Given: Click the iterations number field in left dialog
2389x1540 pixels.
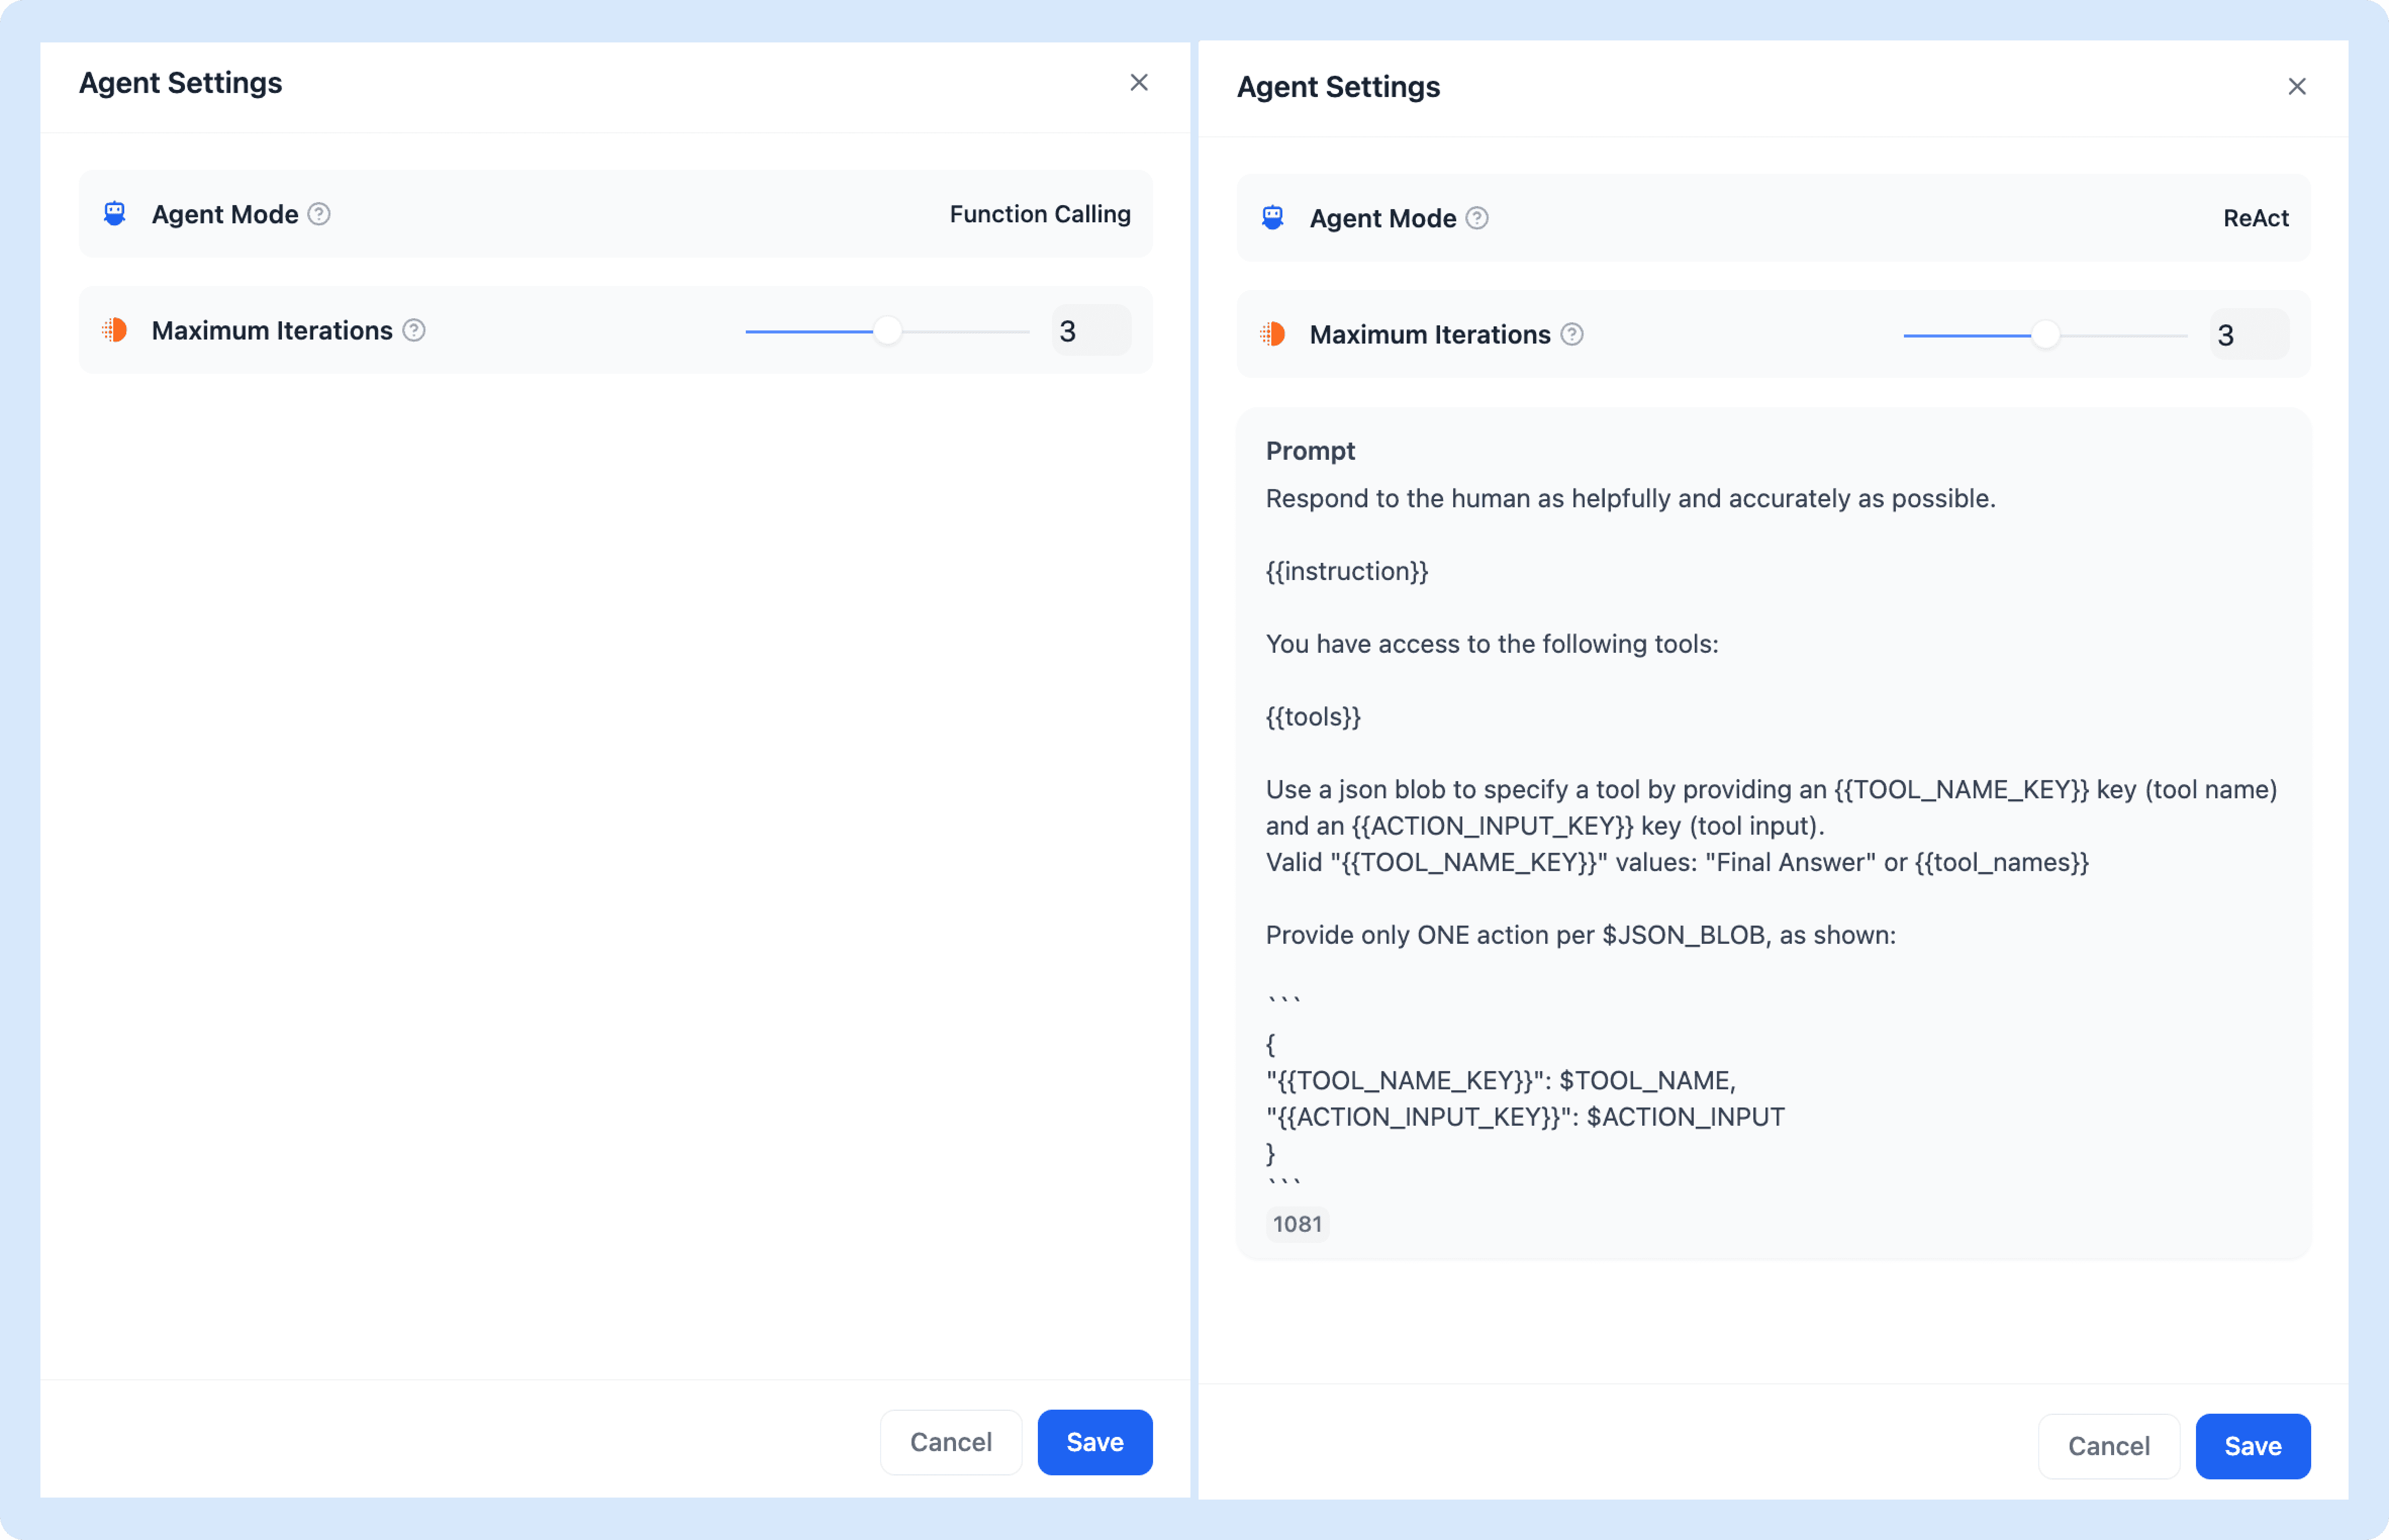Looking at the screenshot, I should (x=1091, y=331).
